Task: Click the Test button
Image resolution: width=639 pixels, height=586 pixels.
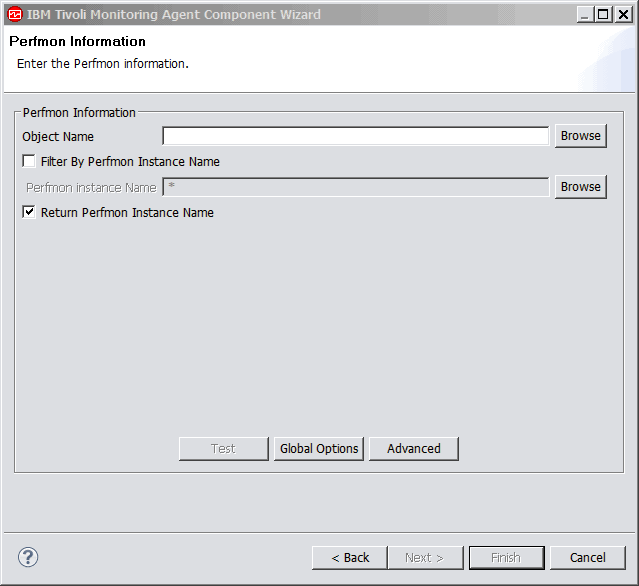Action: click(224, 449)
